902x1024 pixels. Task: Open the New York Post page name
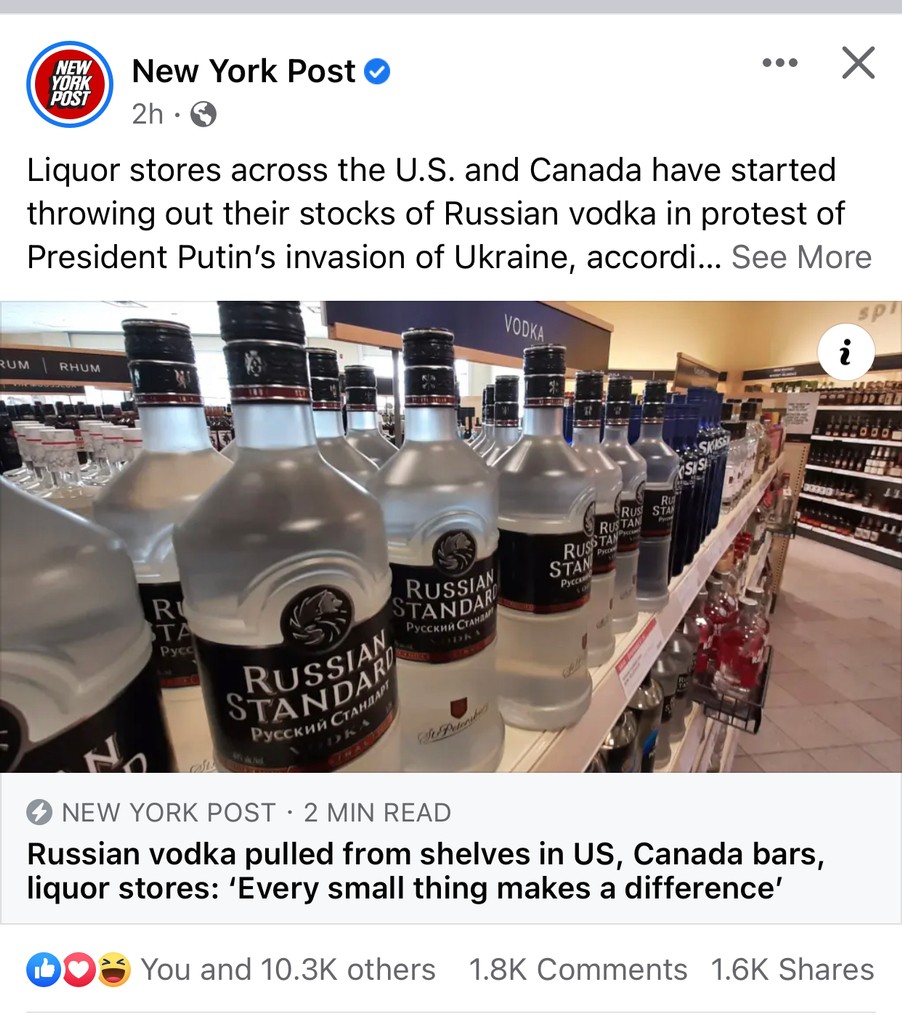(x=244, y=71)
